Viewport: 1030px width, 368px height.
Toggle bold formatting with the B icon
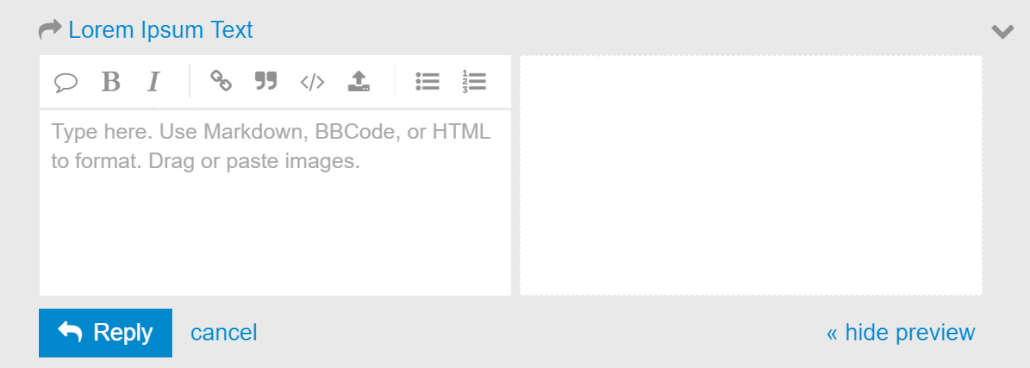pos(111,81)
